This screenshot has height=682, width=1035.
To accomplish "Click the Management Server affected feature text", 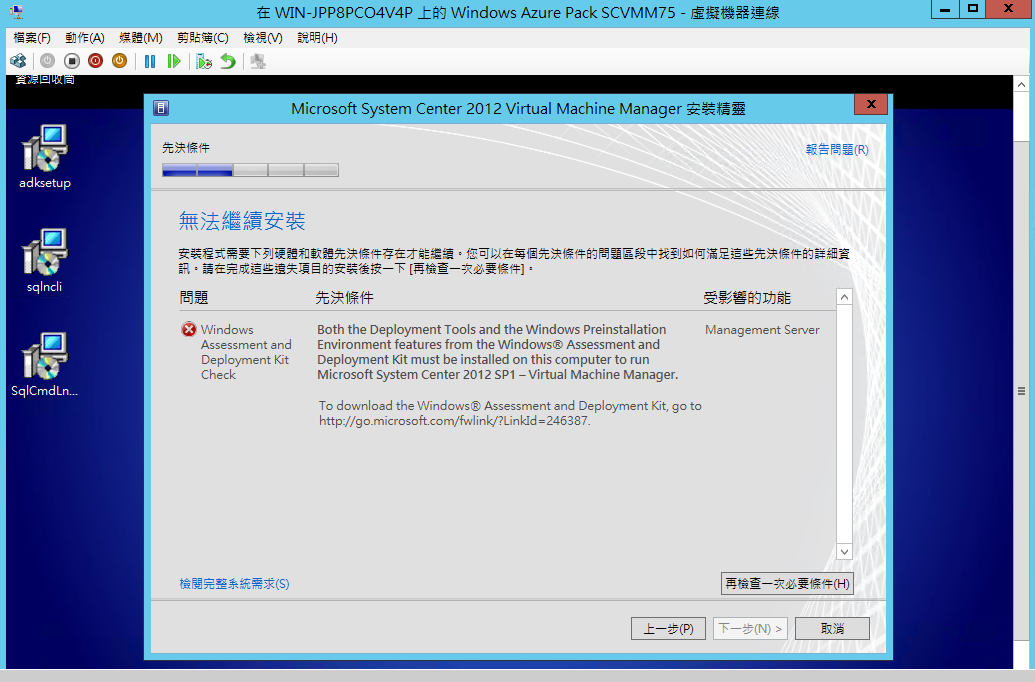I will [x=762, y=329].
